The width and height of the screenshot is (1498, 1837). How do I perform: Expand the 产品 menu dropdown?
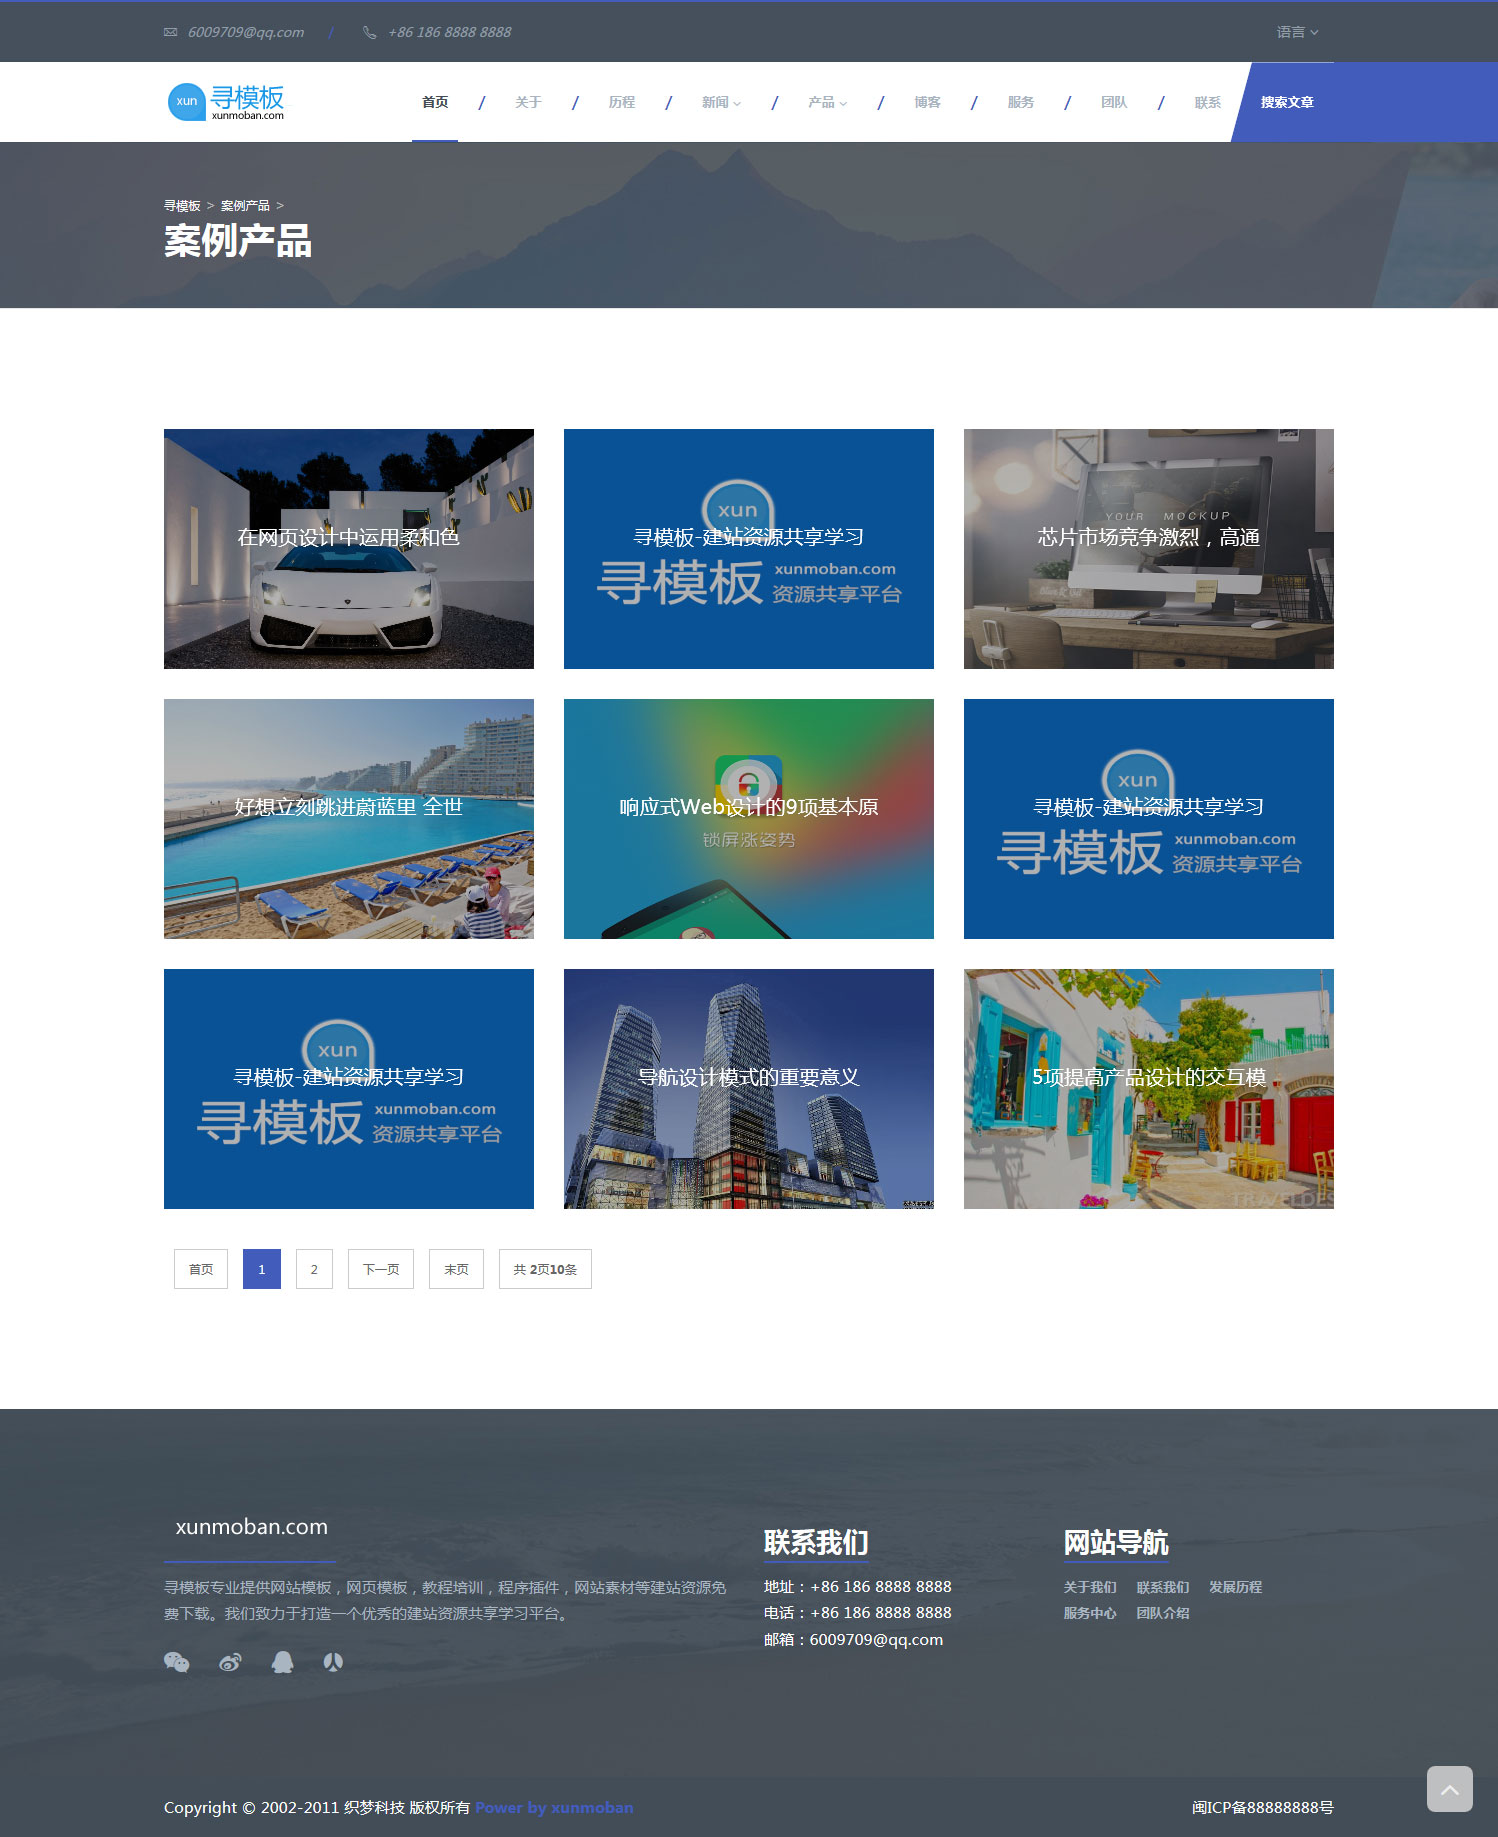[x=827, y=102]
